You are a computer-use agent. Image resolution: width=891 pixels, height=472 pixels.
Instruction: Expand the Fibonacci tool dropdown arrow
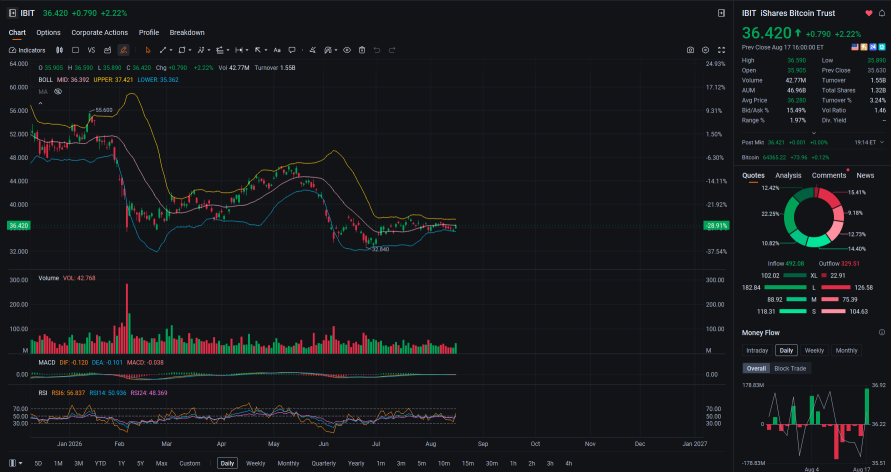click(228, 50)
